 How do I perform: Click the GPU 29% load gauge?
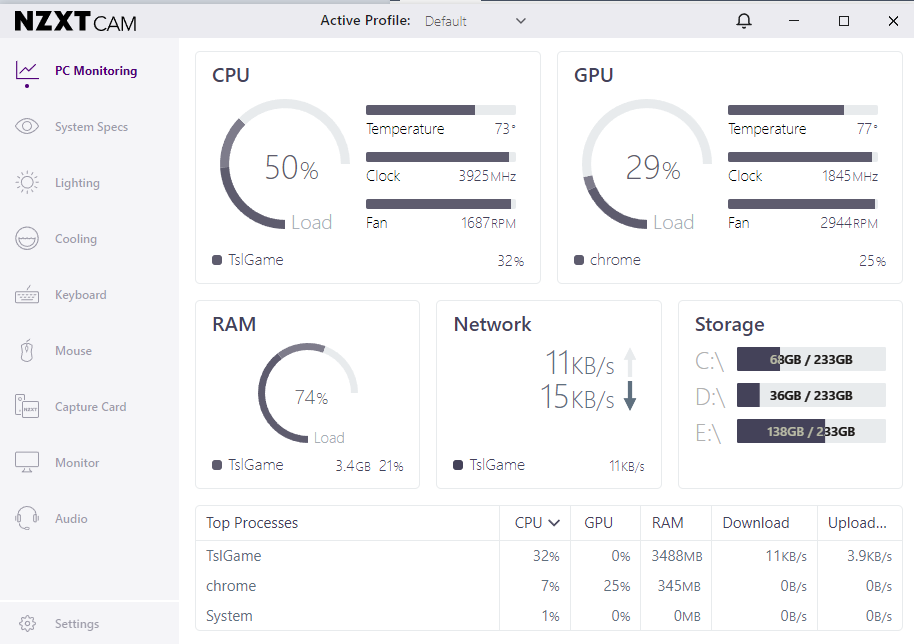point(647,165)
